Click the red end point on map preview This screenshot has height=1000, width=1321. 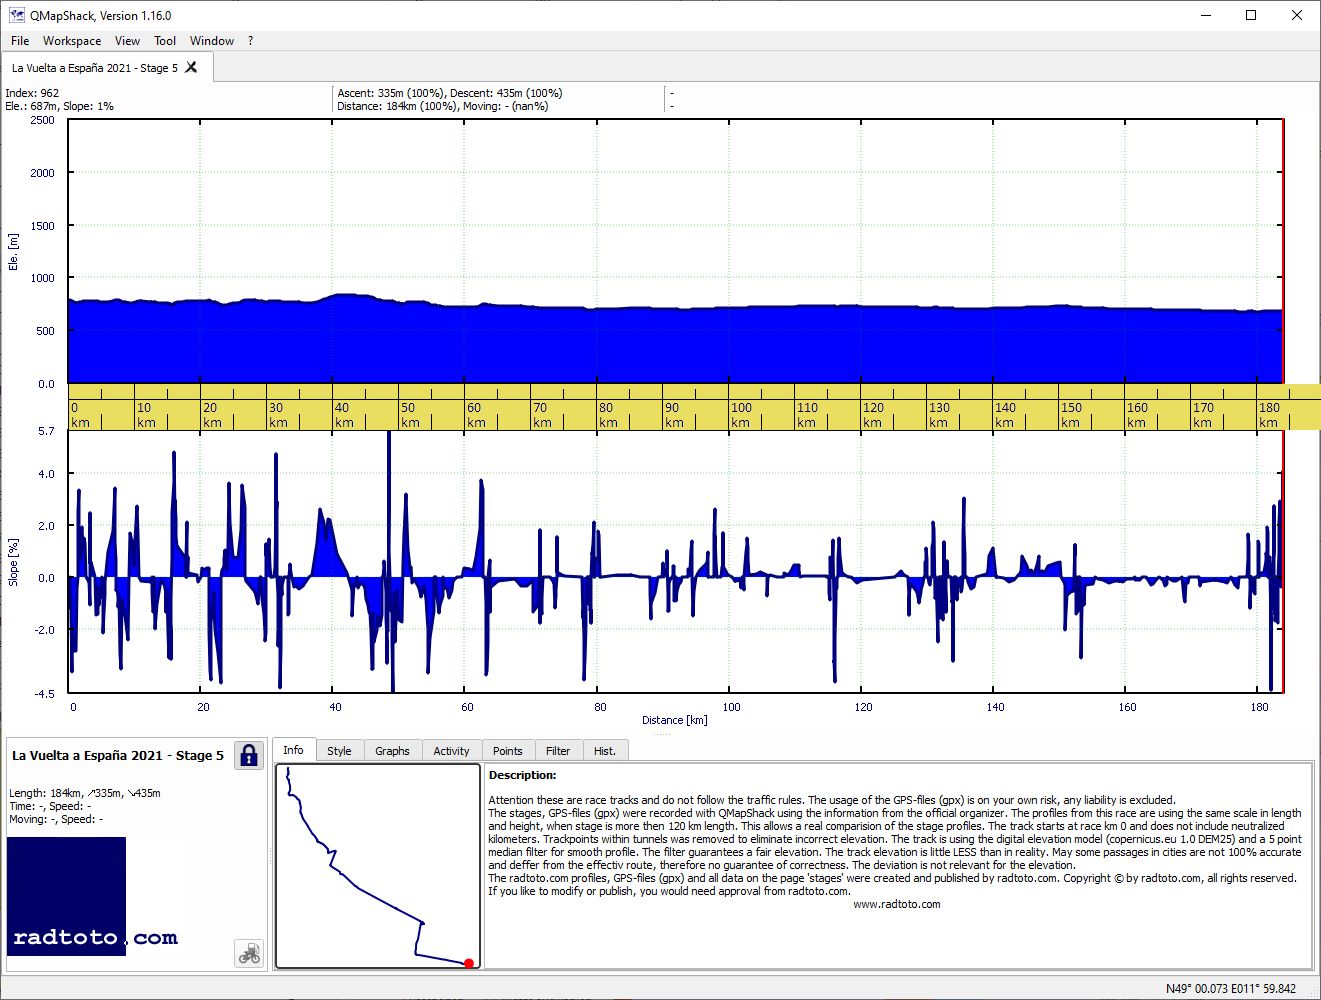(469, 963)
